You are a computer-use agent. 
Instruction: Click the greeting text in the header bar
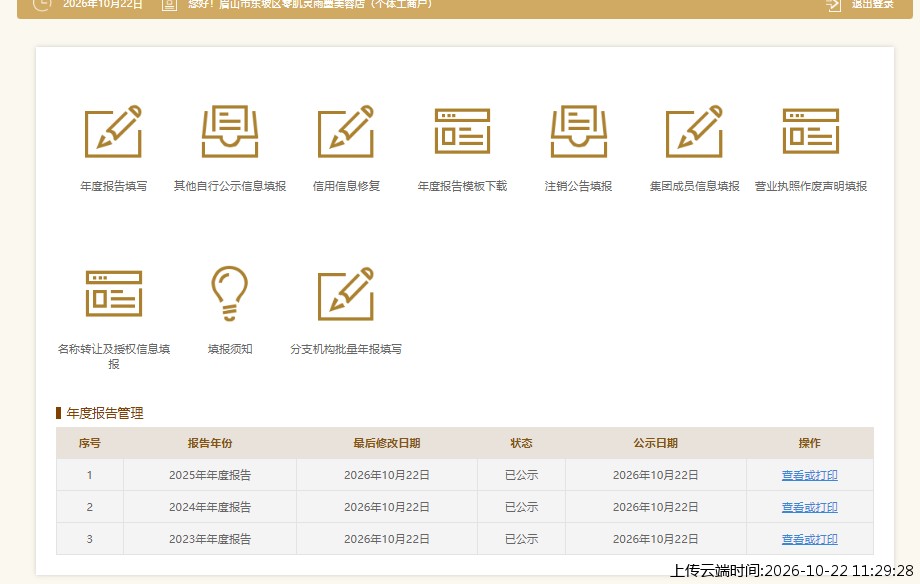(x=310, y=4)
